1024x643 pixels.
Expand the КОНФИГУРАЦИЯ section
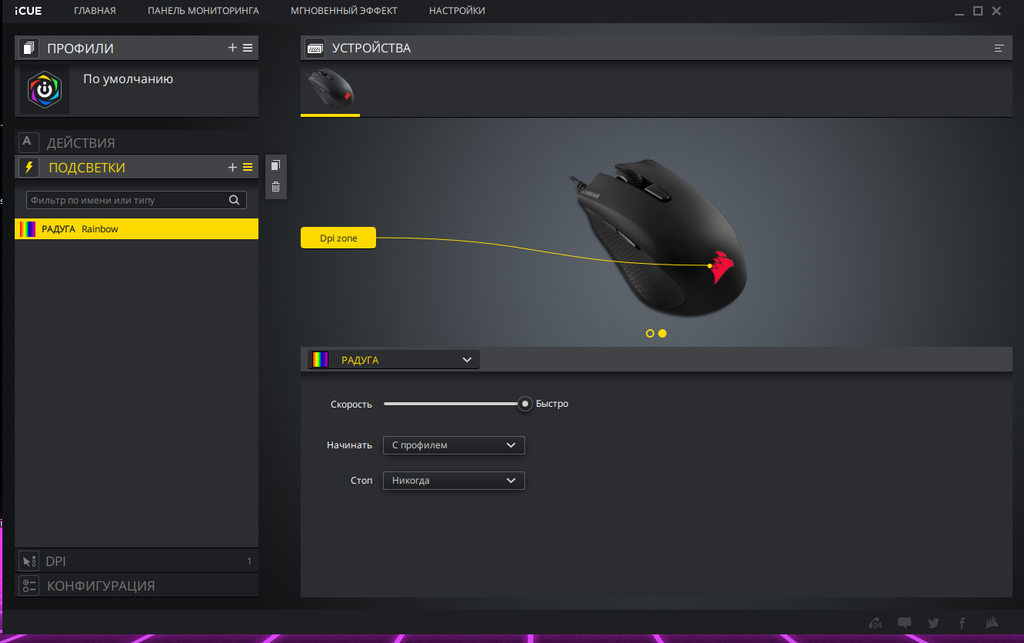pyautogui.click(x=136, y=586)
